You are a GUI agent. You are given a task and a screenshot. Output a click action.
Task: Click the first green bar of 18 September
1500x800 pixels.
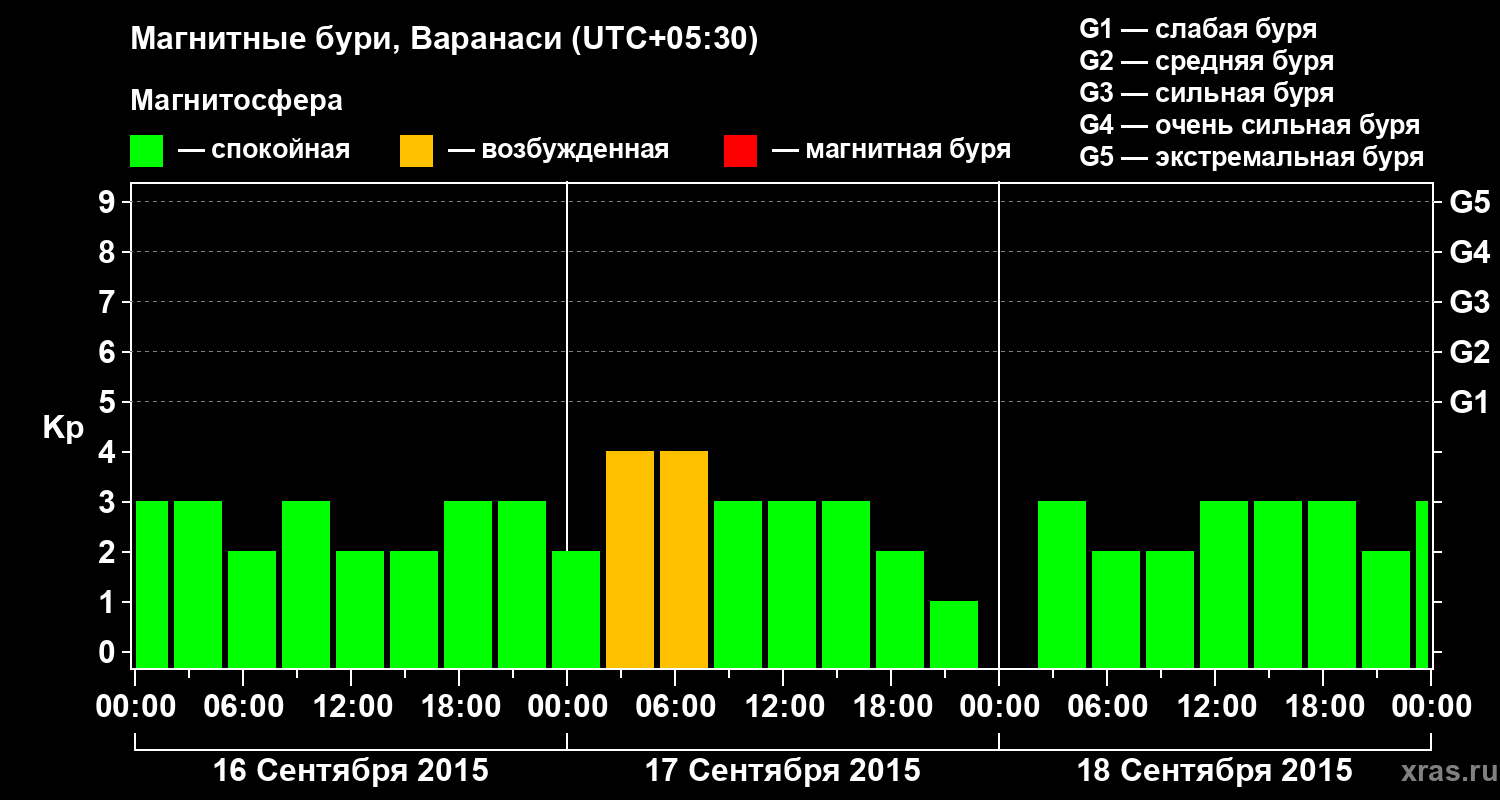pyautogui.click(x=1062, y=584)
